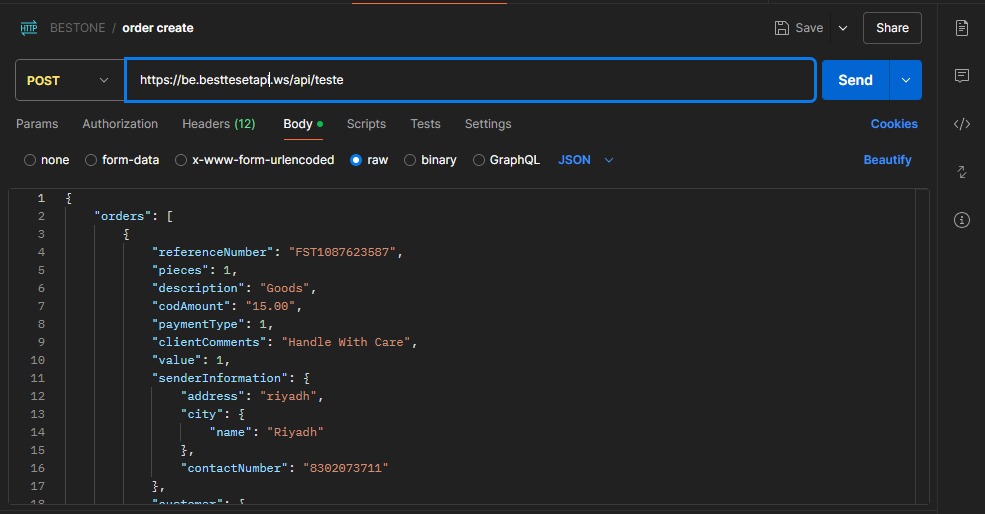Open the Authorization tab

120,124
